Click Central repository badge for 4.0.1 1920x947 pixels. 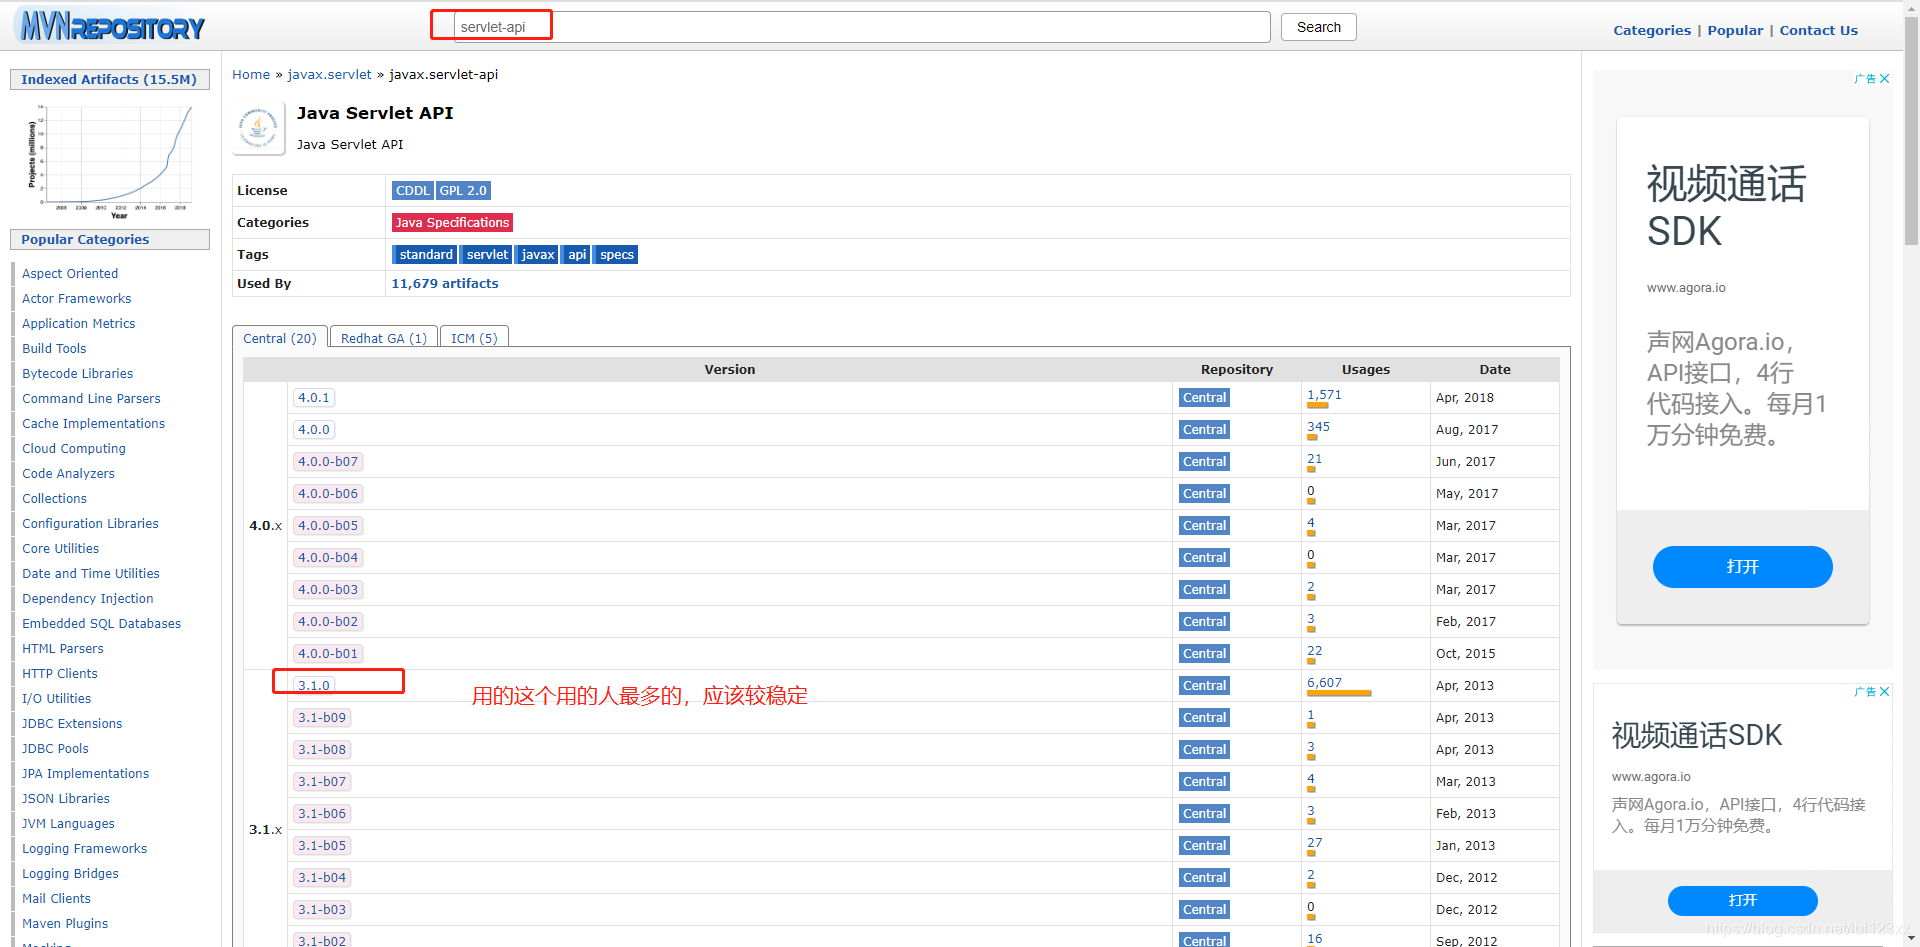tap(1204, 398)
